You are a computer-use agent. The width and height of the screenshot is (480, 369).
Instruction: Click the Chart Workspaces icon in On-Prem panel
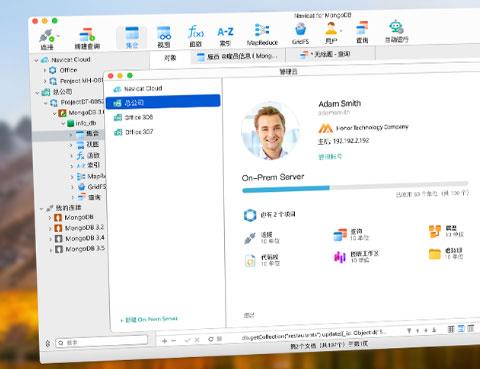click(x=340, y=257)
